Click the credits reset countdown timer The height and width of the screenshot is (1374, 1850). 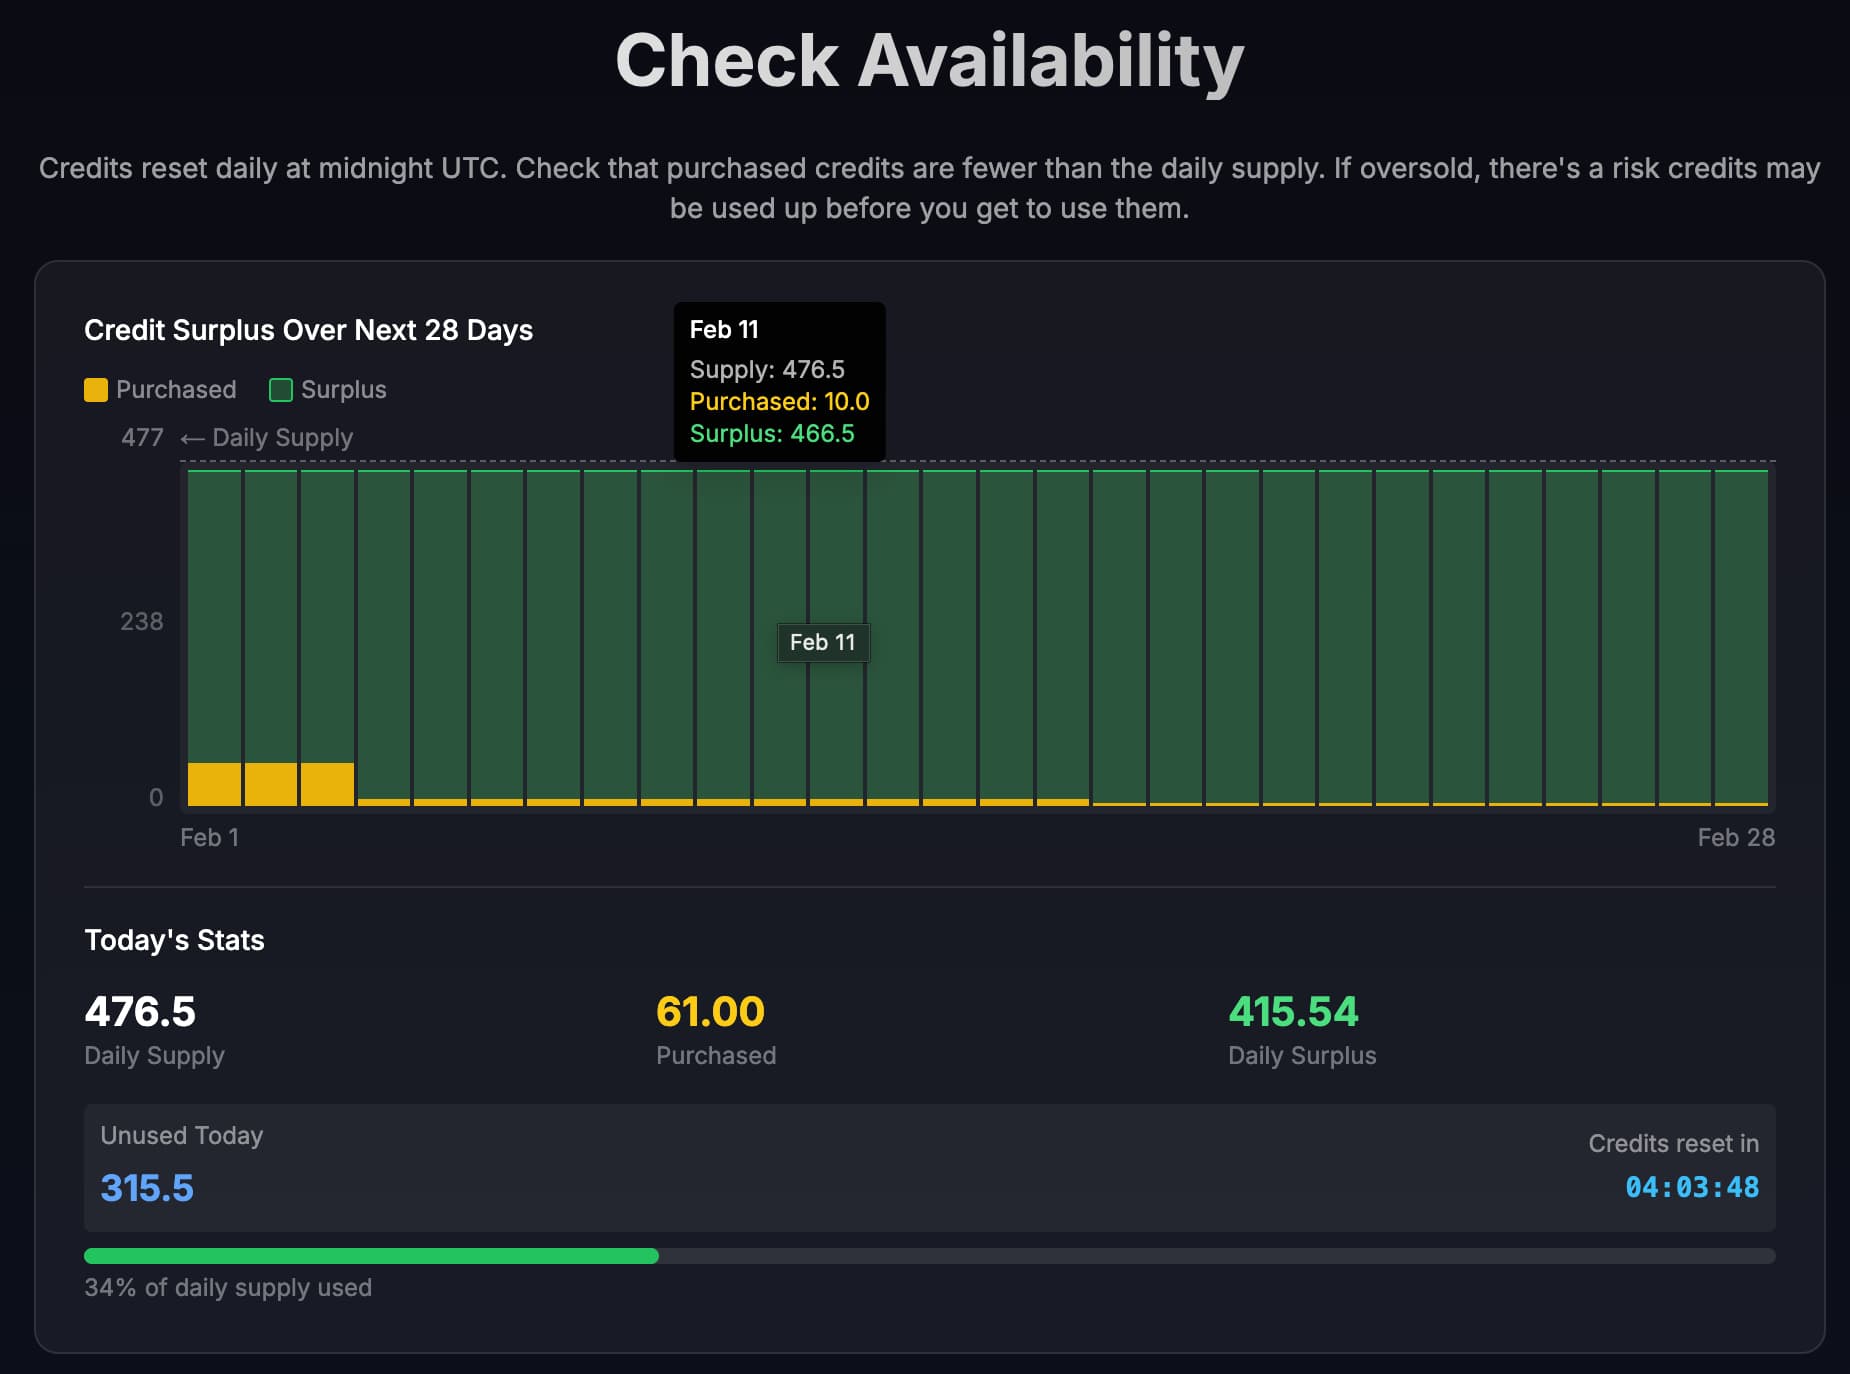click(x=1691, y=1187)
